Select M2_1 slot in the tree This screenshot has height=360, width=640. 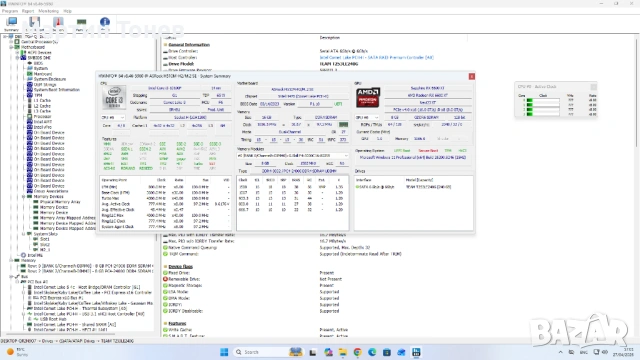45,250
